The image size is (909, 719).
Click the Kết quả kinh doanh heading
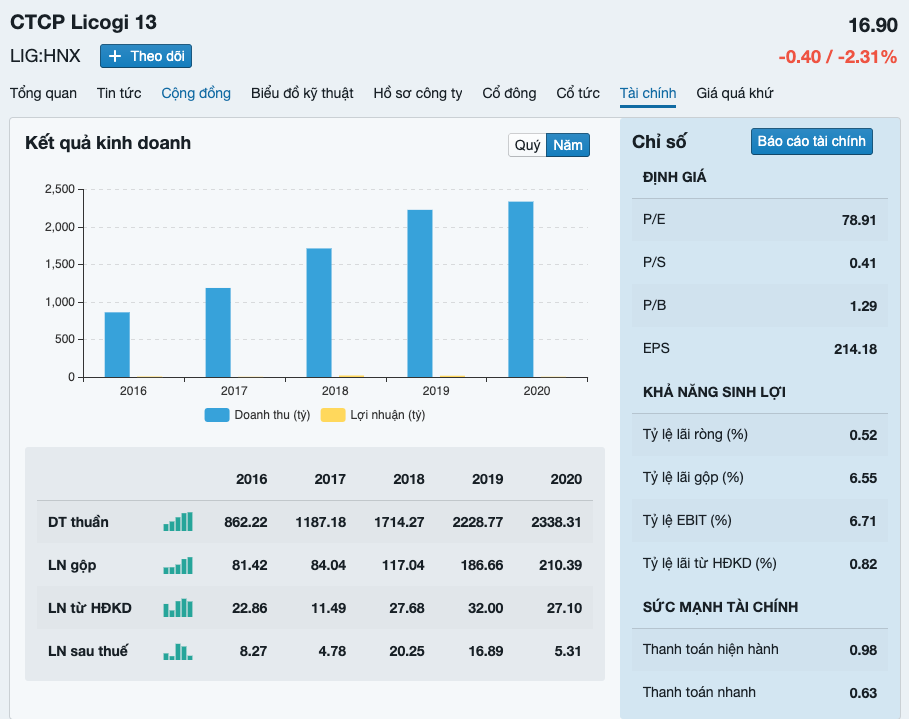(108, 143)
